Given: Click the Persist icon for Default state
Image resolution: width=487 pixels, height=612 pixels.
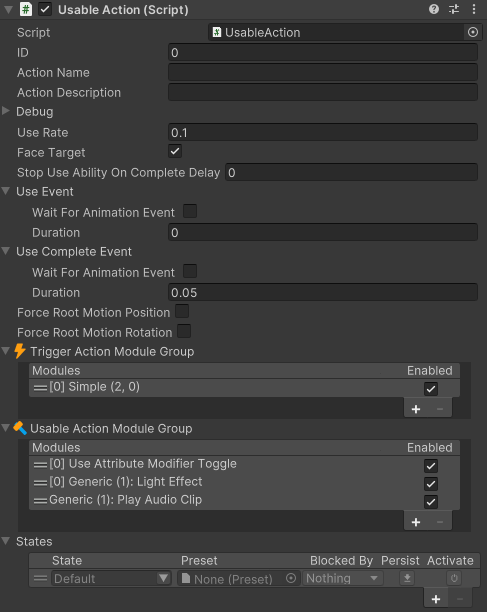Looking at the screenshot, I should click(x=407, y=578).
